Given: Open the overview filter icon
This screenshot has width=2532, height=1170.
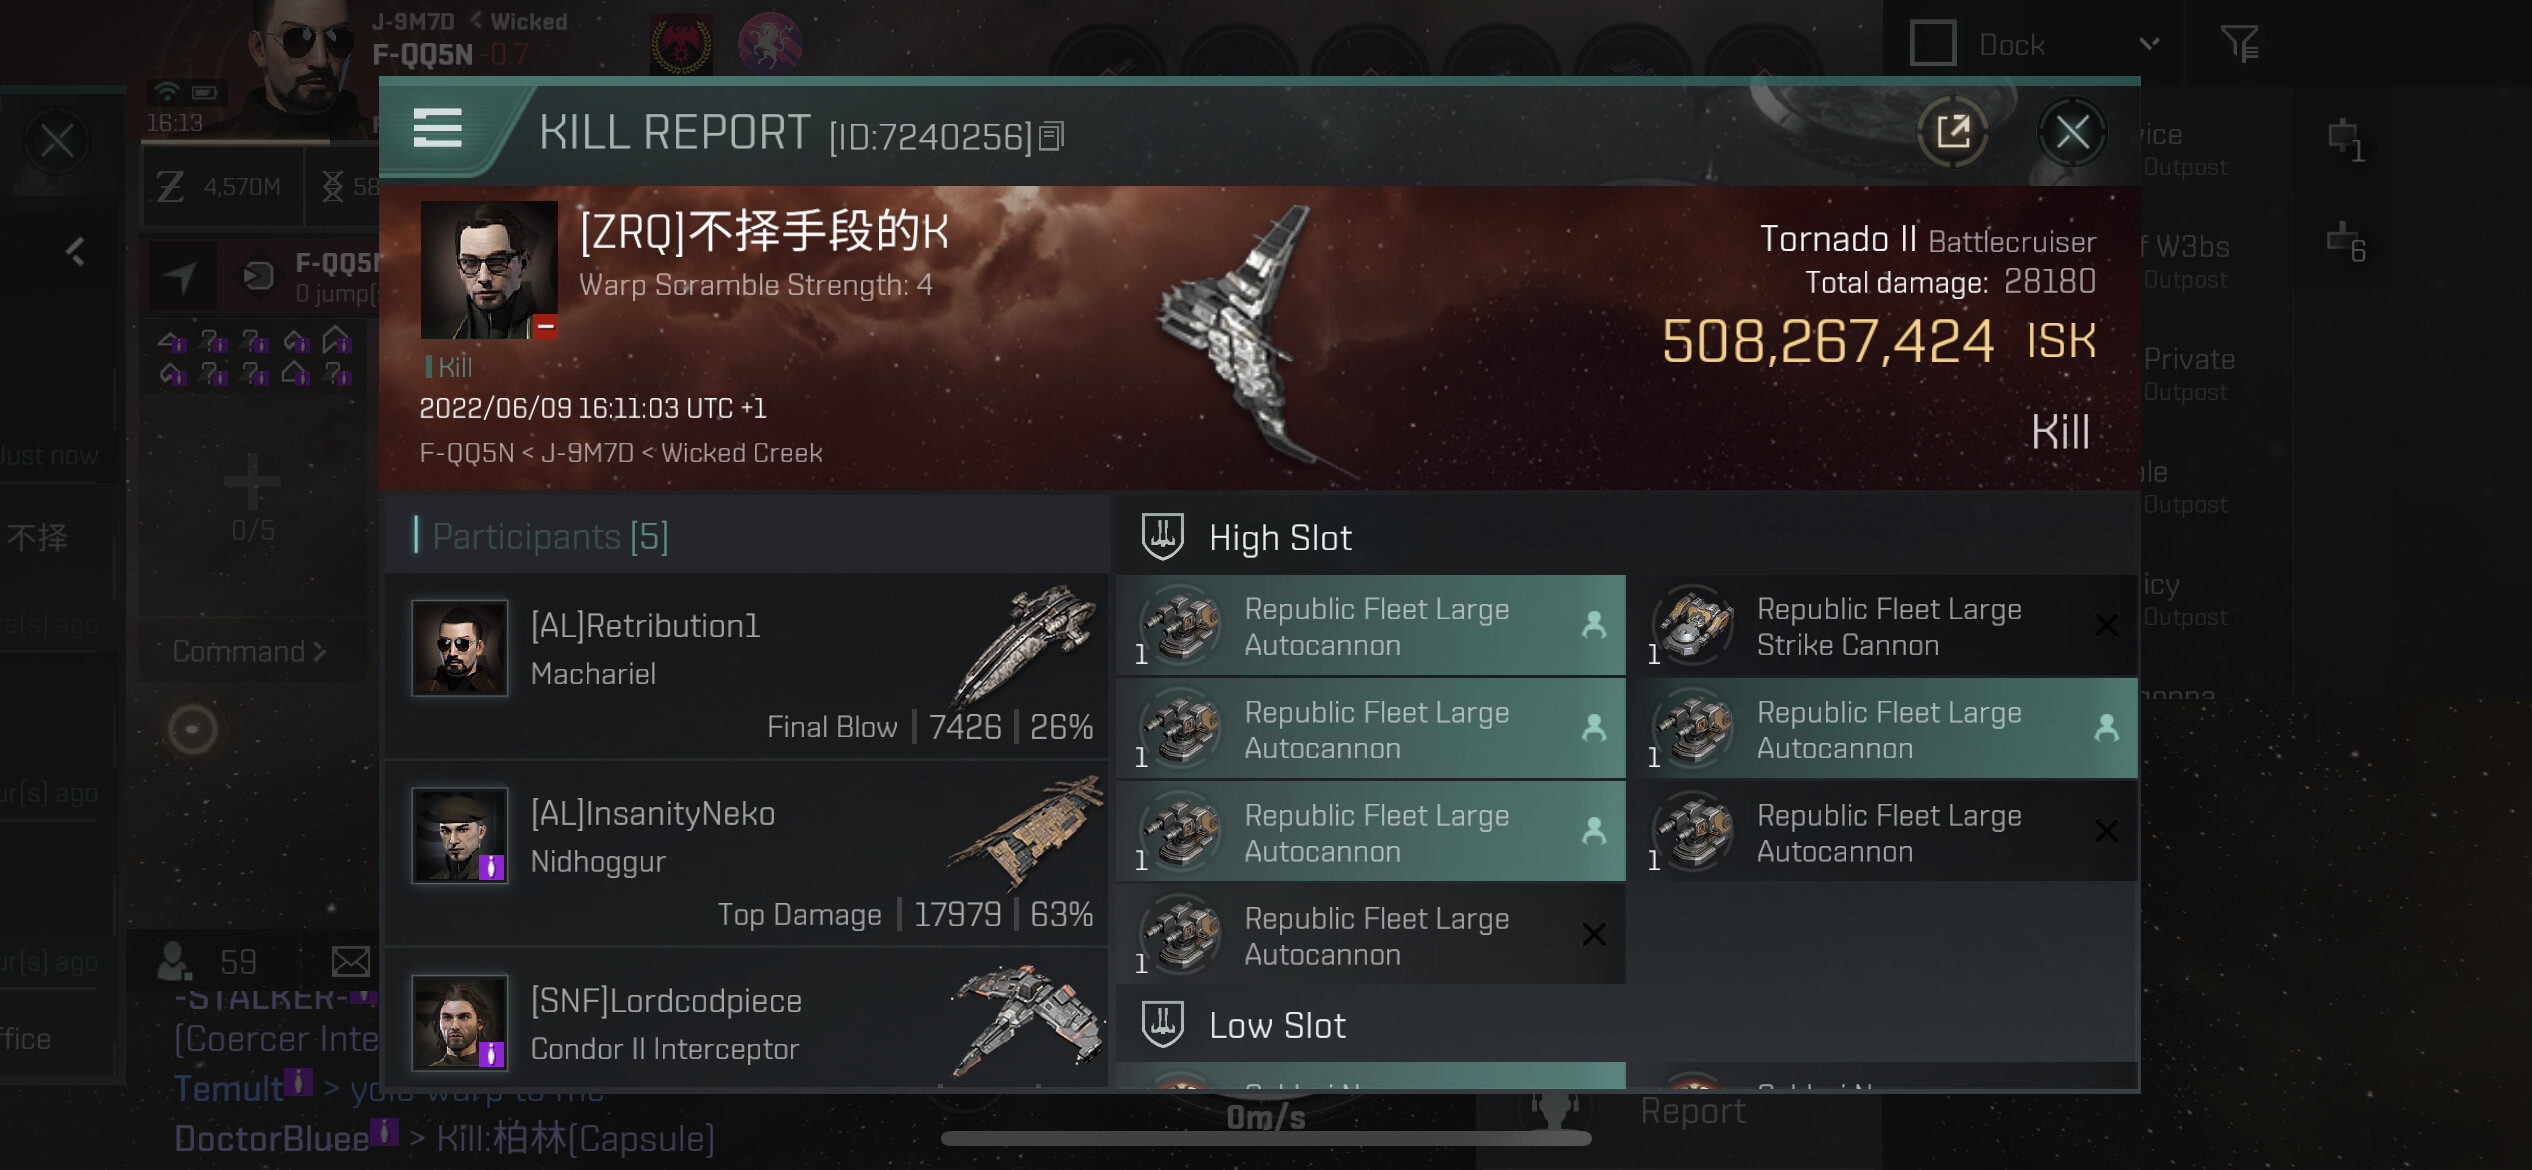Looking at the screenshot, I should 2240,43.
